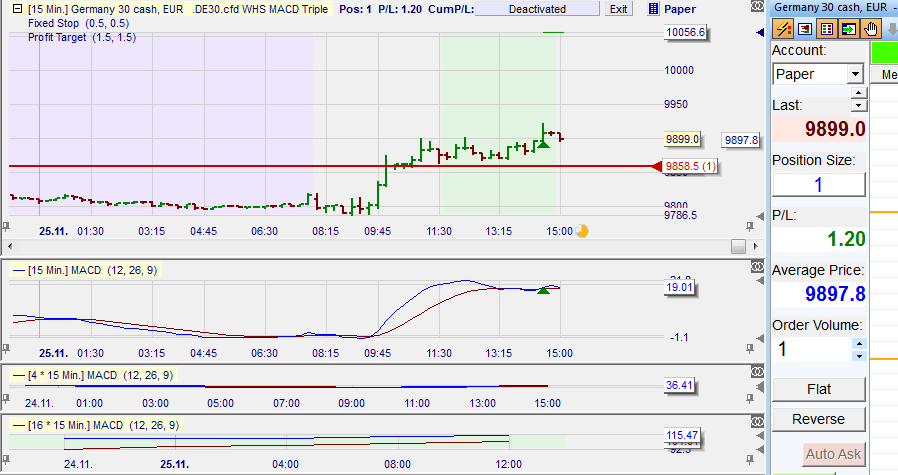Image resolution: width=898 pixels, height=475 pixels.
Task: Click the entry price label 9897.8 on chart
Action: [741, 140]
